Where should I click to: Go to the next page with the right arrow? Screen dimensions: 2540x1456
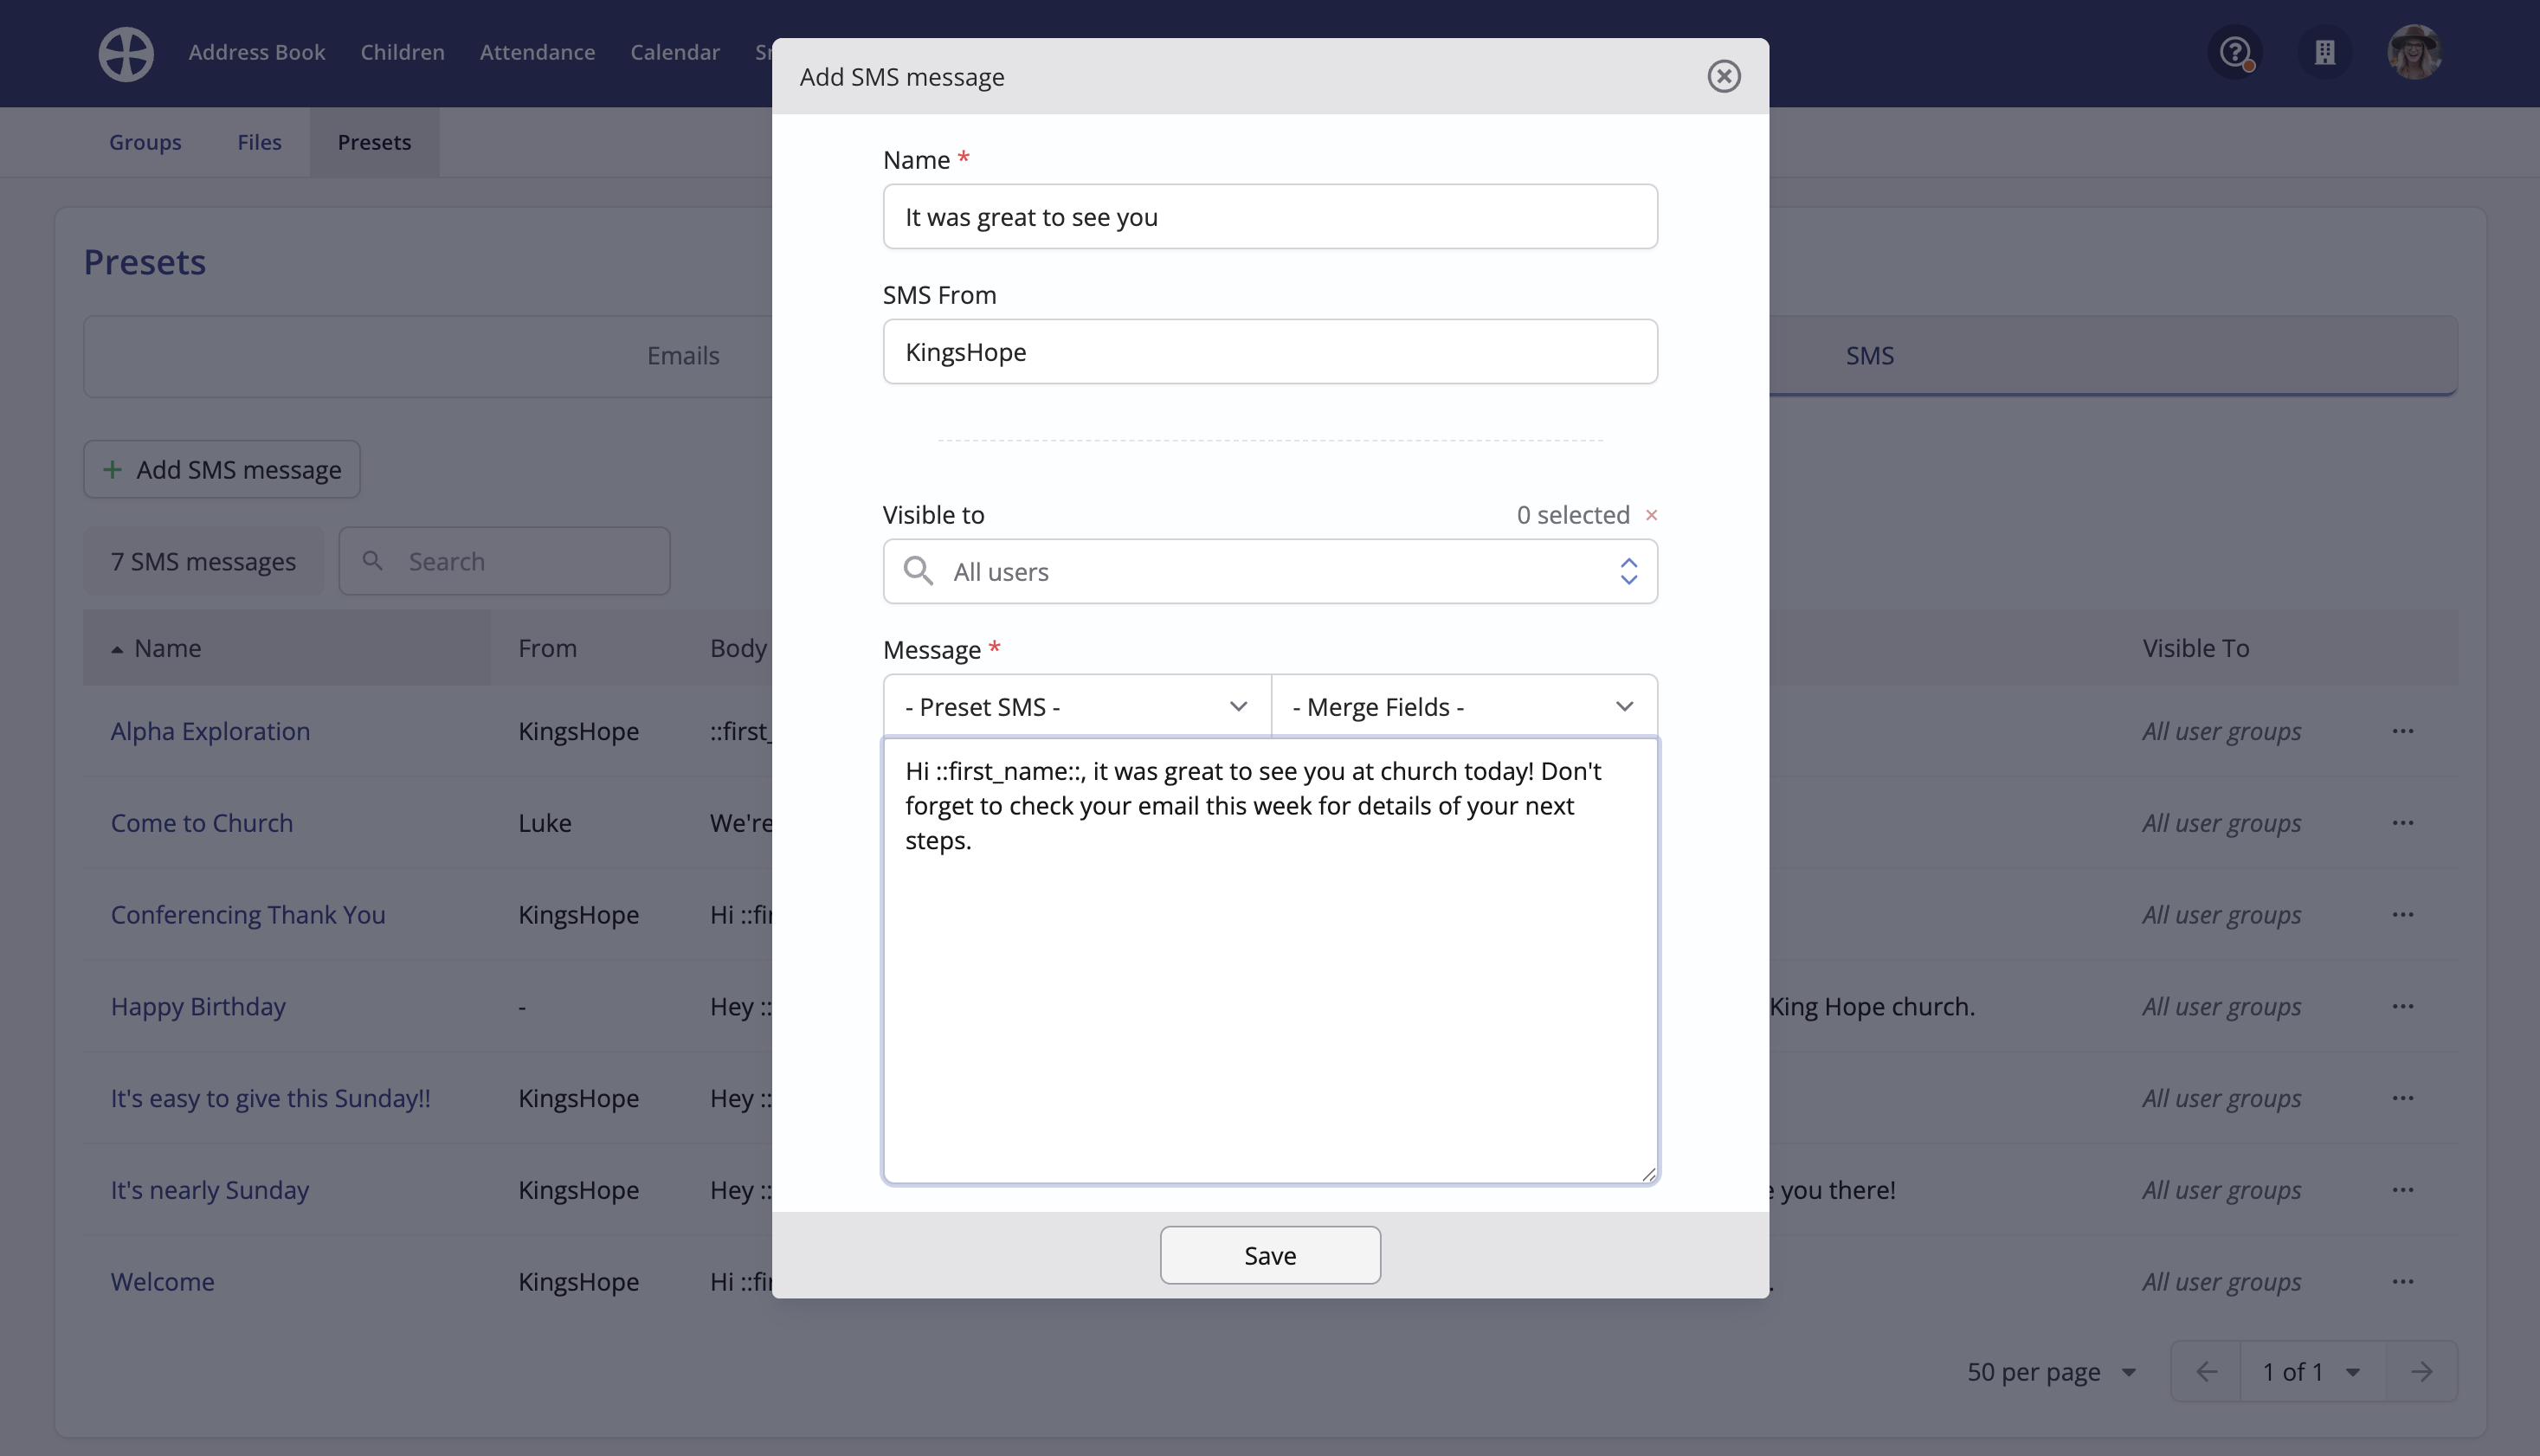pyautogui.click(x=2420, y=1371)
